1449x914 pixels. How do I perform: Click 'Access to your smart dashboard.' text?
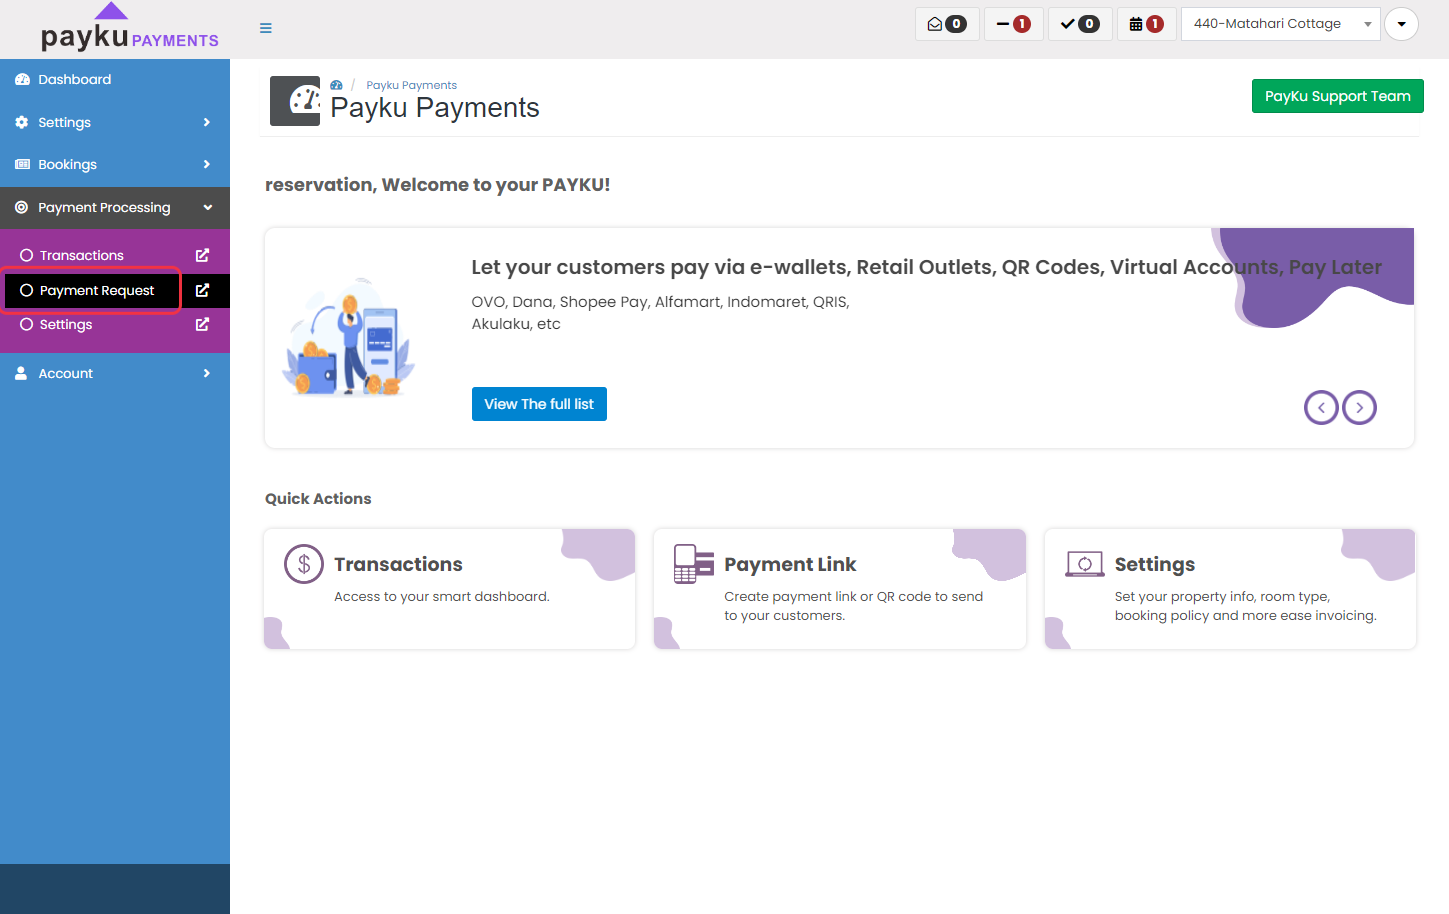(x=442, y=597)
